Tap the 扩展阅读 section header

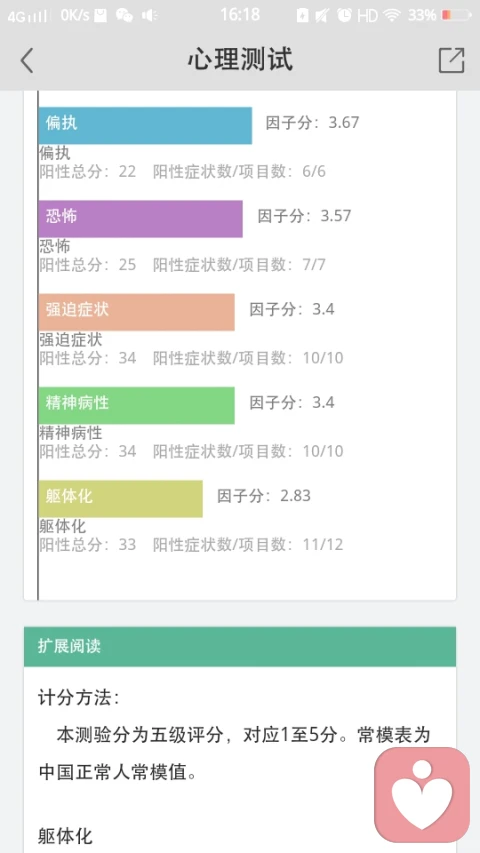(240, 646)
